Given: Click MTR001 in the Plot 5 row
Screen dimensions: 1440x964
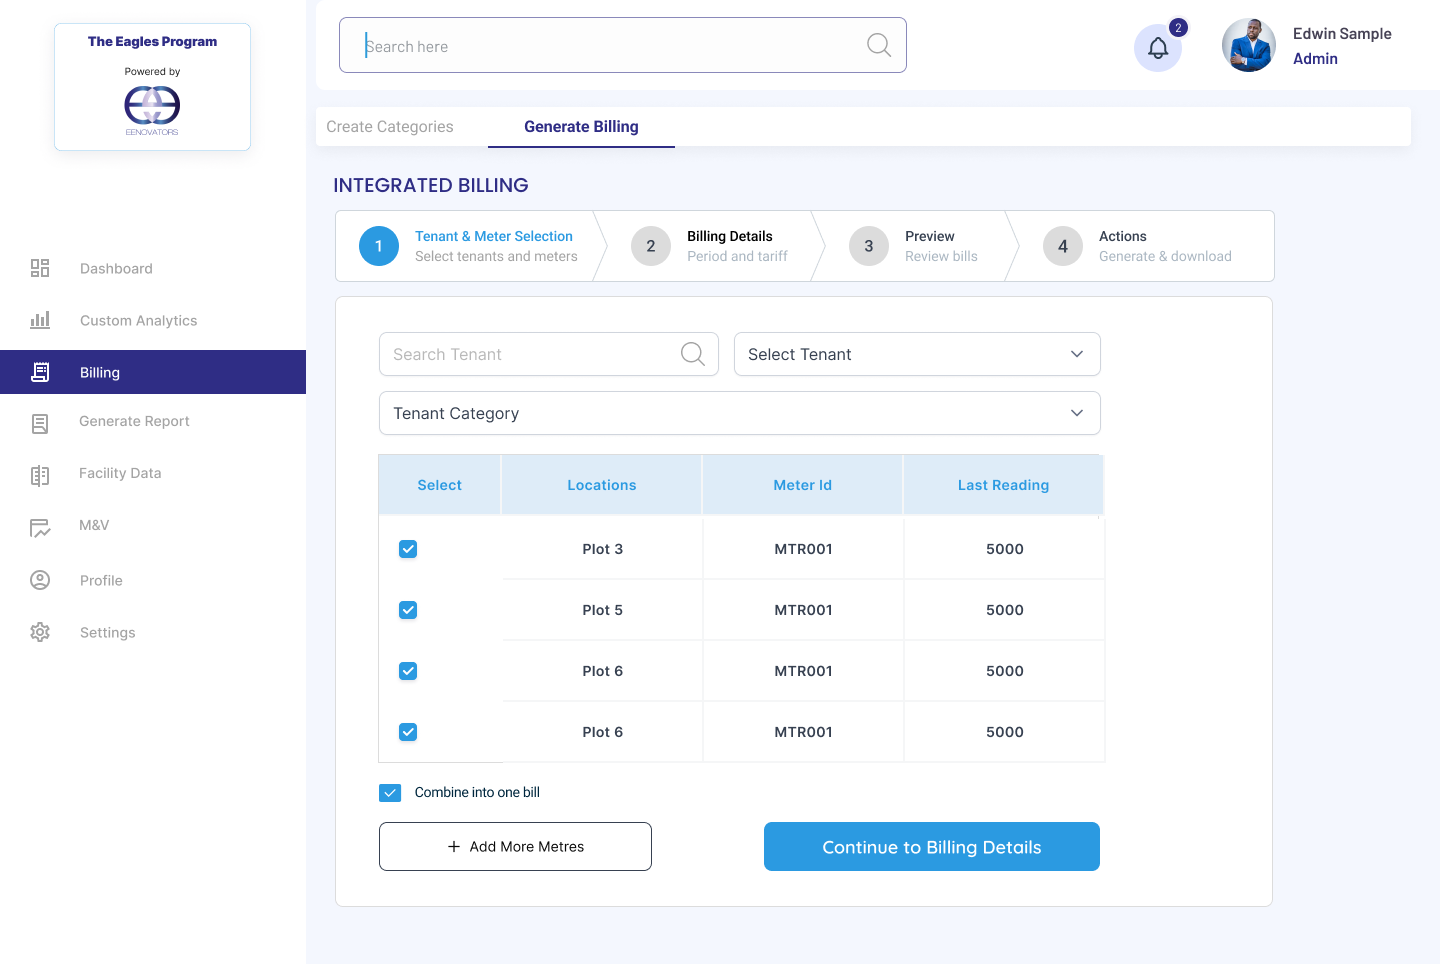Looking at the screenshot, I should (x=804, y=610).
